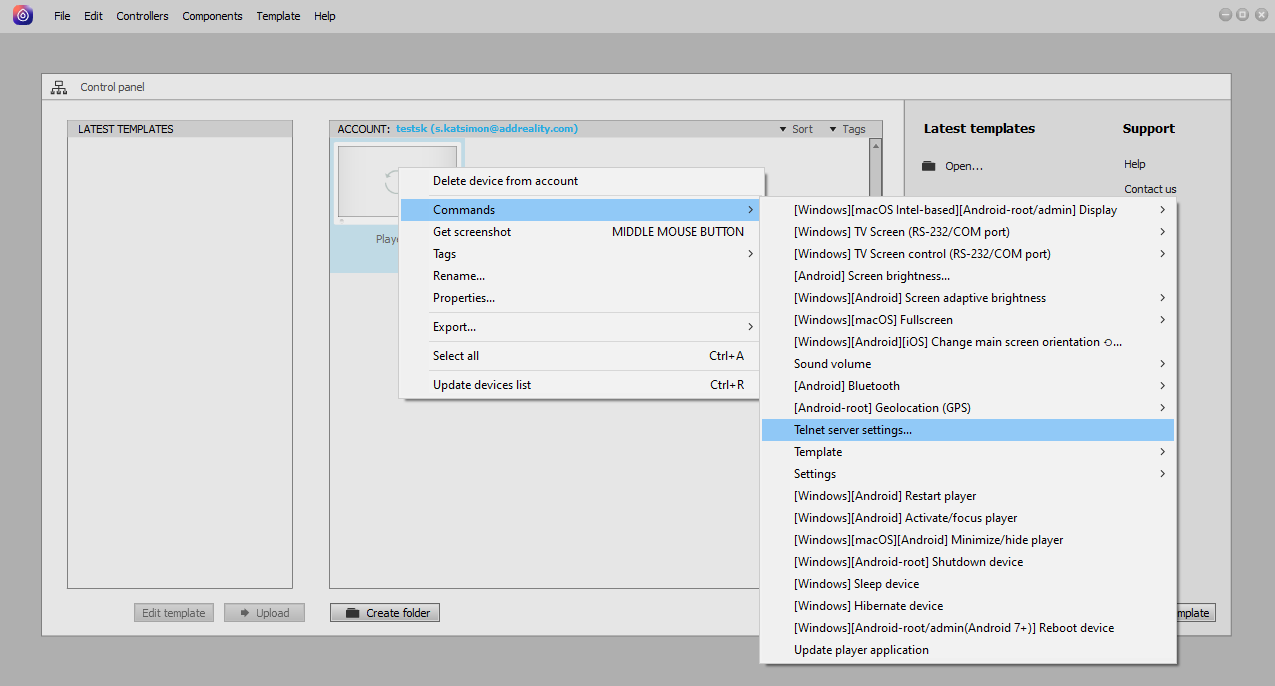Expand the Commands submenu arrow

(750, 210)
